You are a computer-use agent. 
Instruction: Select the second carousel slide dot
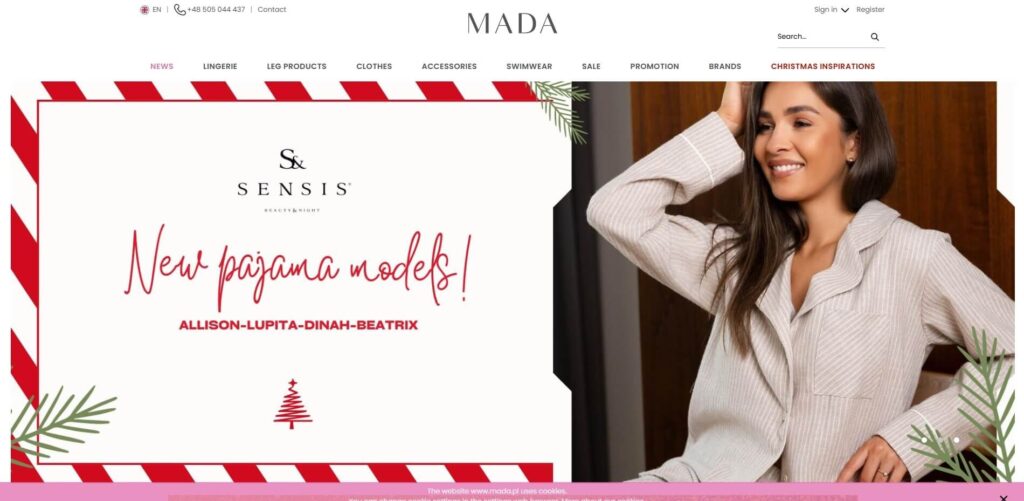point(940,440)
